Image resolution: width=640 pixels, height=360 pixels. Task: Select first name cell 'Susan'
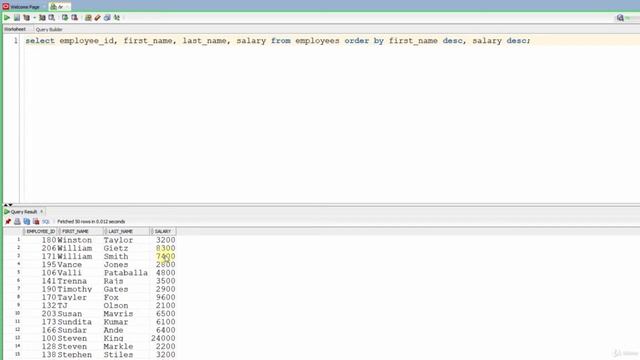point(70,313)
